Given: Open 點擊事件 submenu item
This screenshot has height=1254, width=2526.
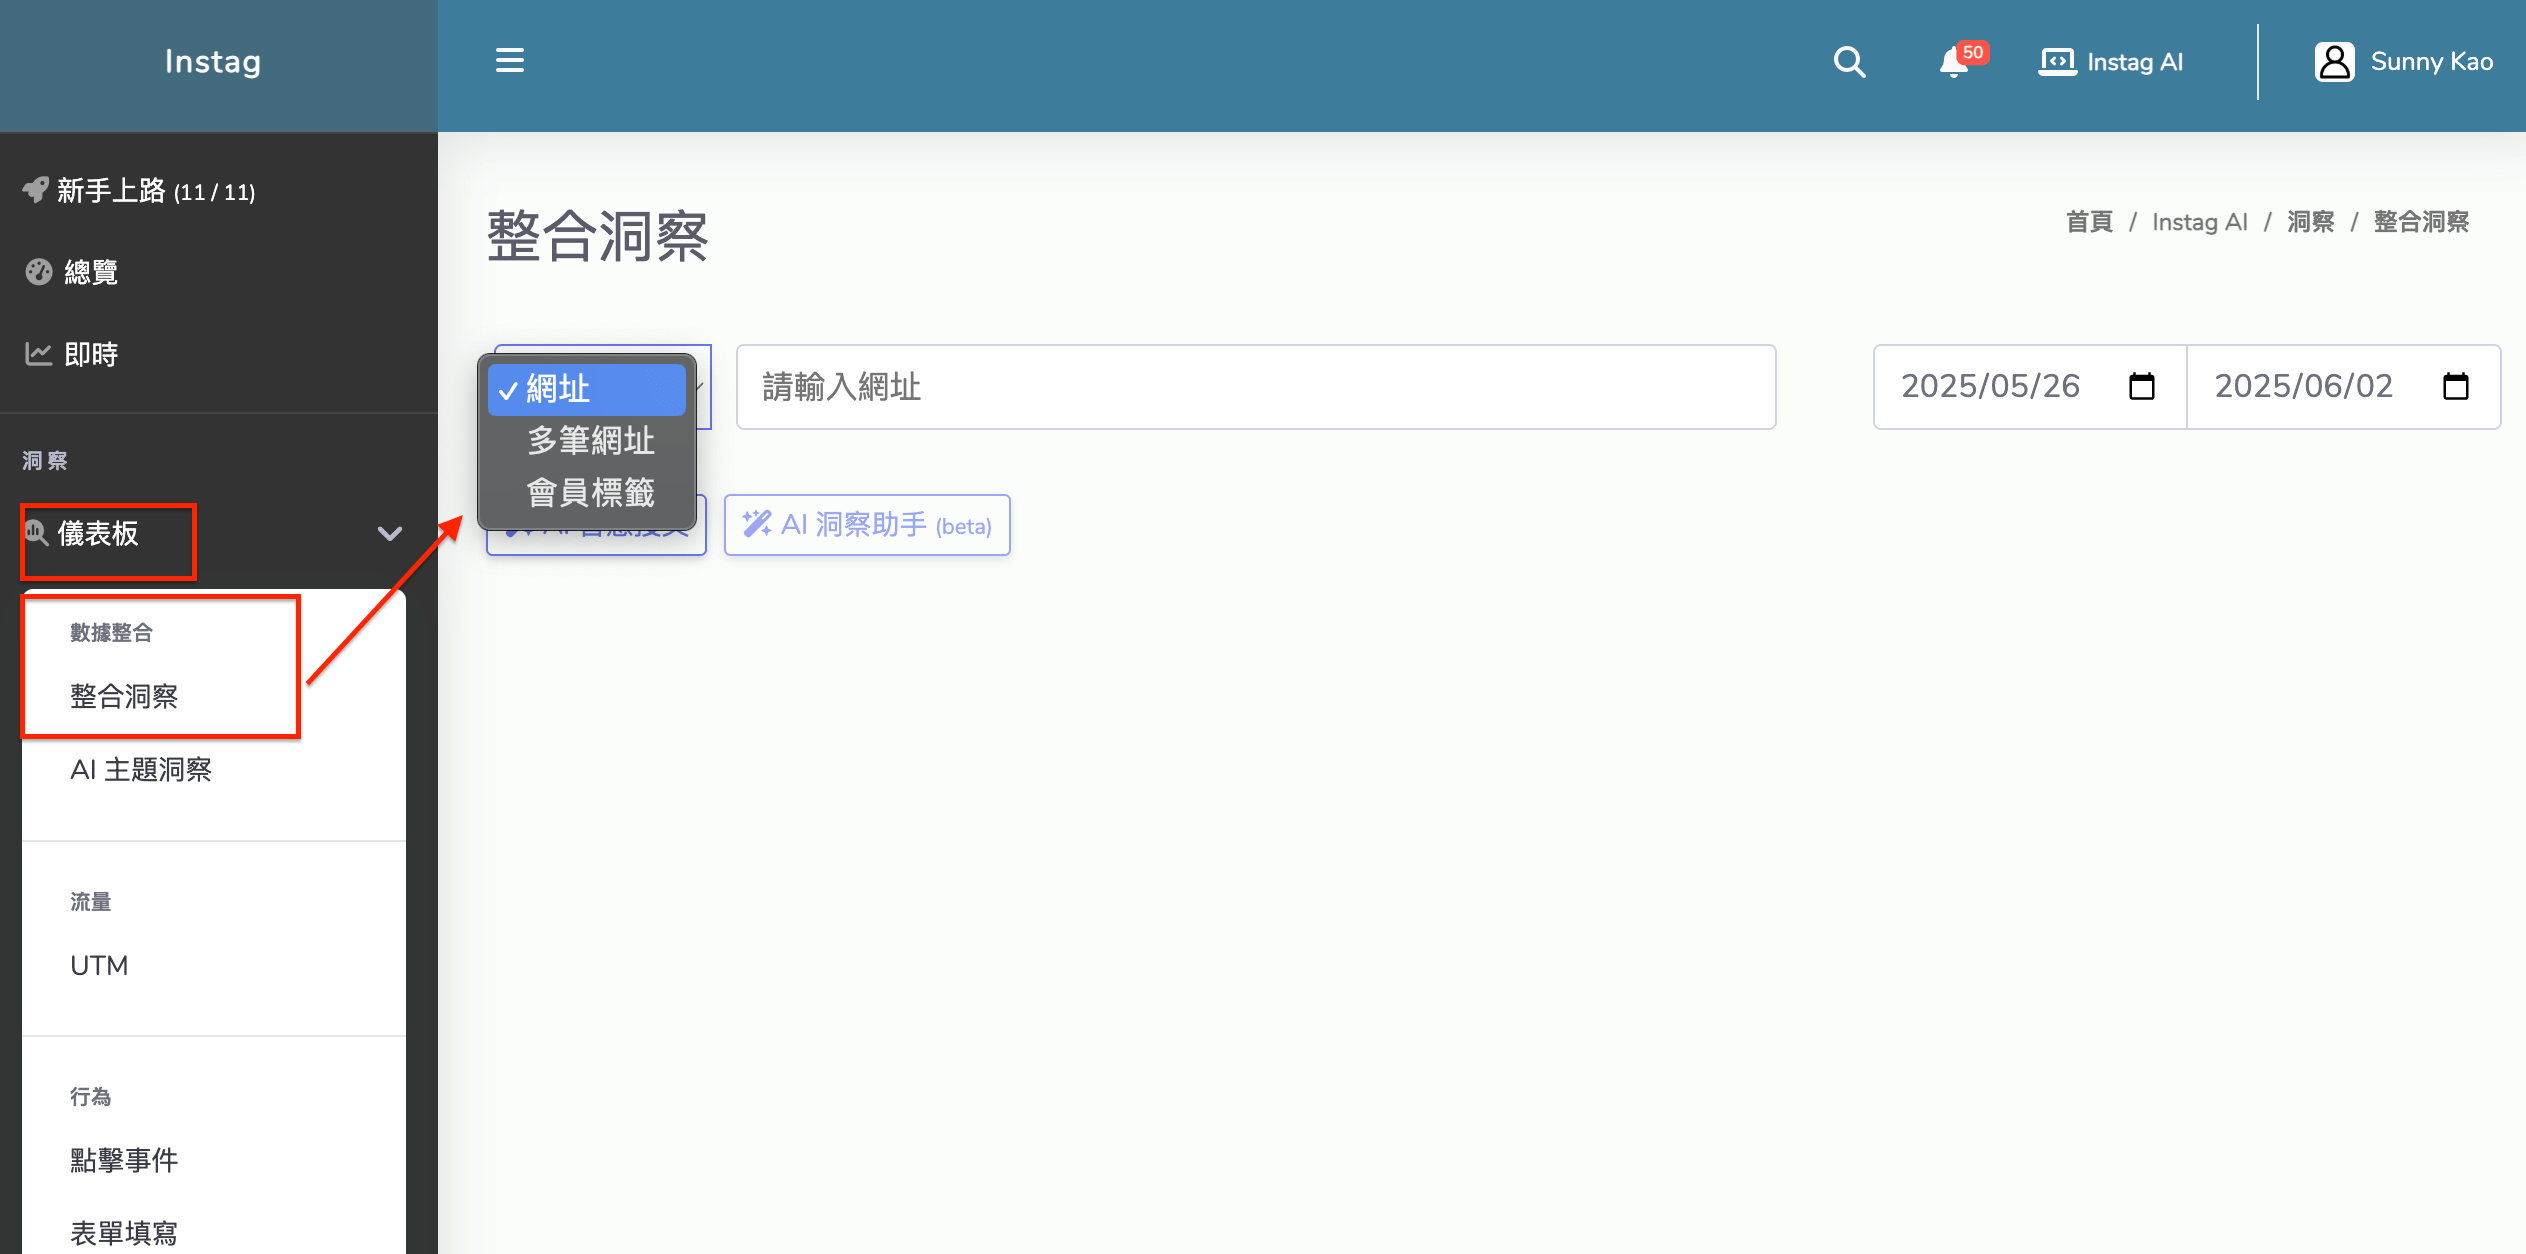Looking at the screenshot, I should (x=124, y=1160).
